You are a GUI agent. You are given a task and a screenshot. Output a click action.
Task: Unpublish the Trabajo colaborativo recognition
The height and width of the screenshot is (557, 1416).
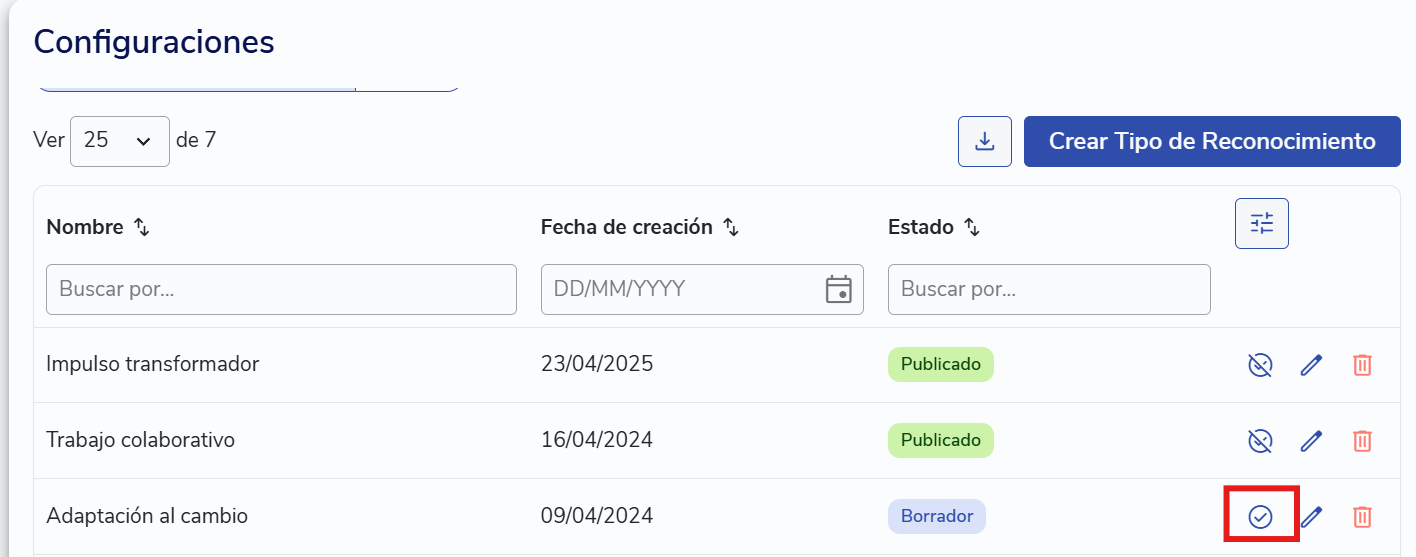click(1260, 441)
